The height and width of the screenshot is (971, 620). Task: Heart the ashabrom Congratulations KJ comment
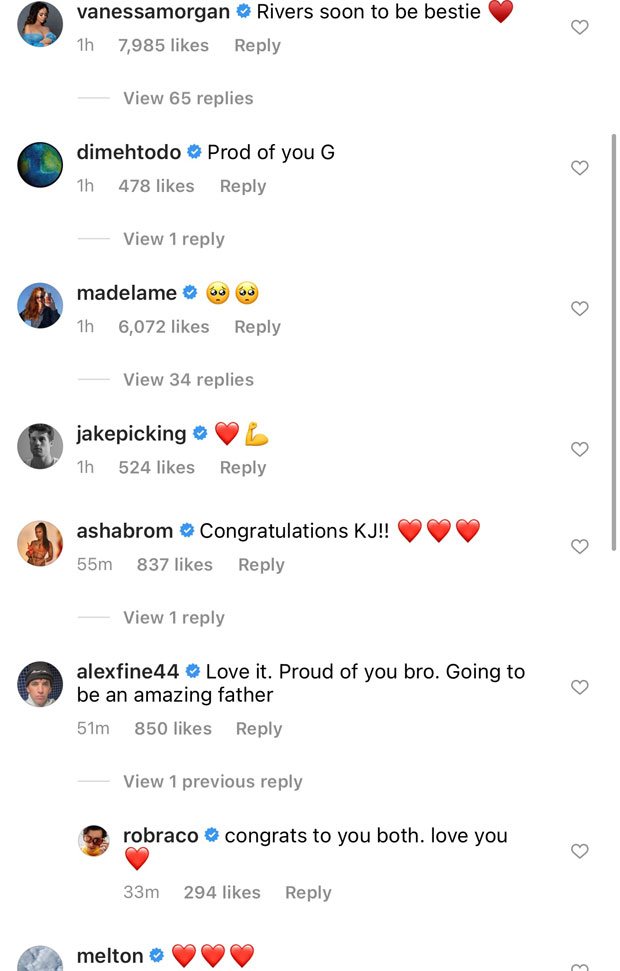pyautogui.click(x=579, y=547)
